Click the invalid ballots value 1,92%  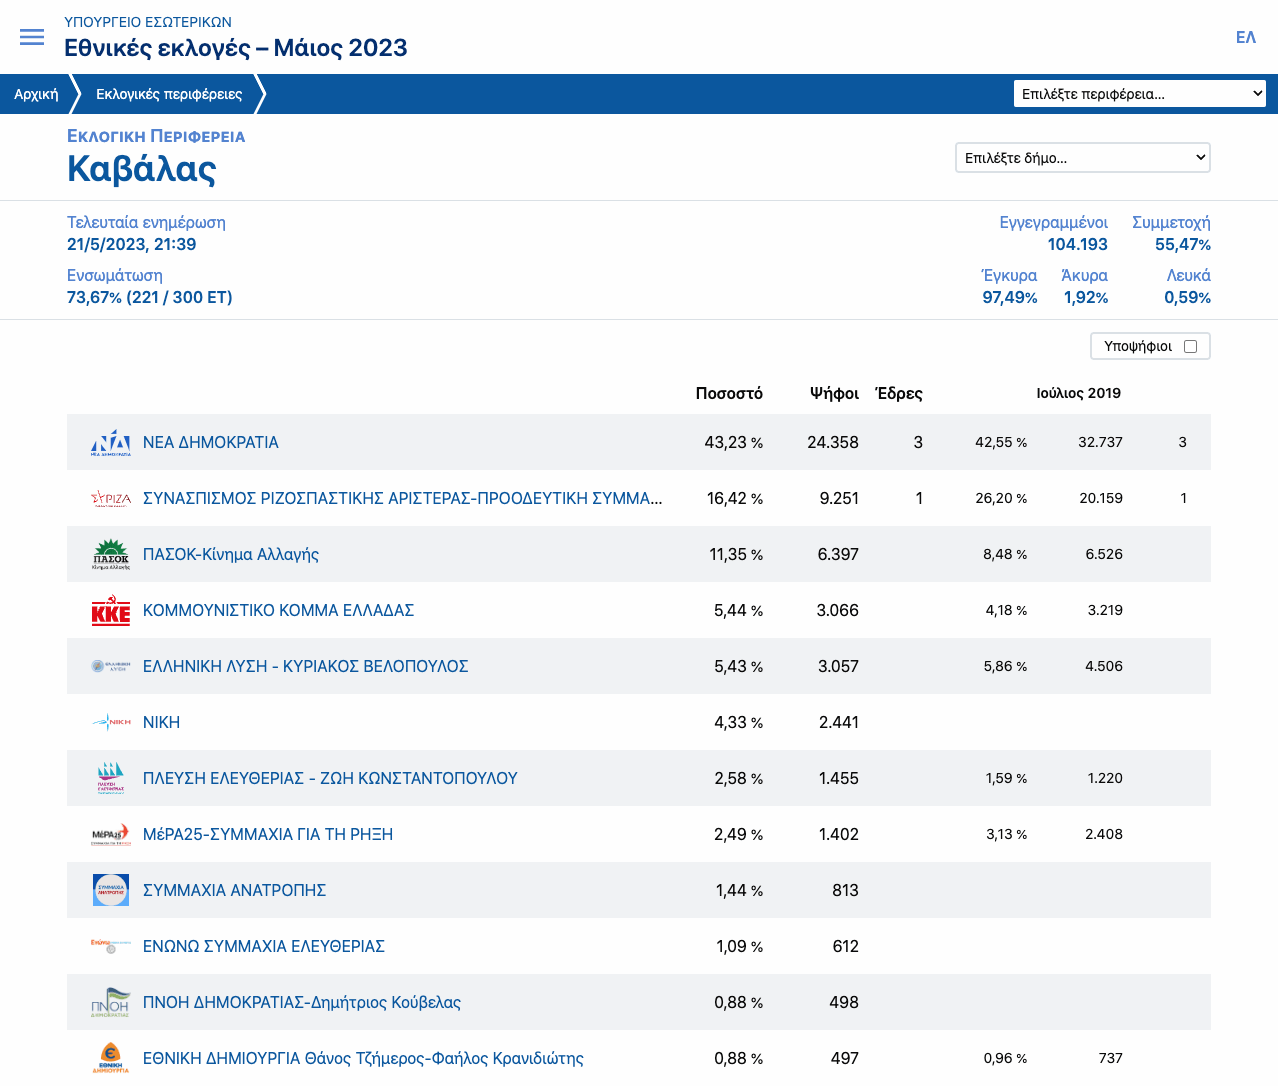tap(1086, 297)
